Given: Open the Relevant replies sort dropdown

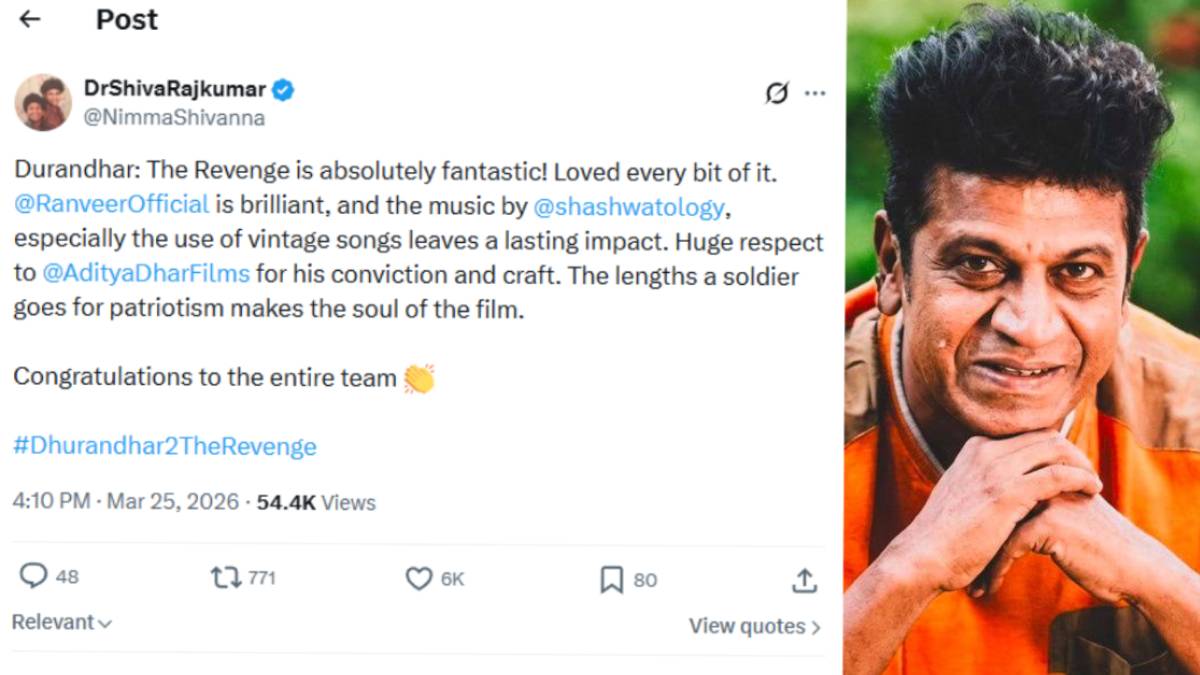Looking at the screenshot, I should [57, 622].
